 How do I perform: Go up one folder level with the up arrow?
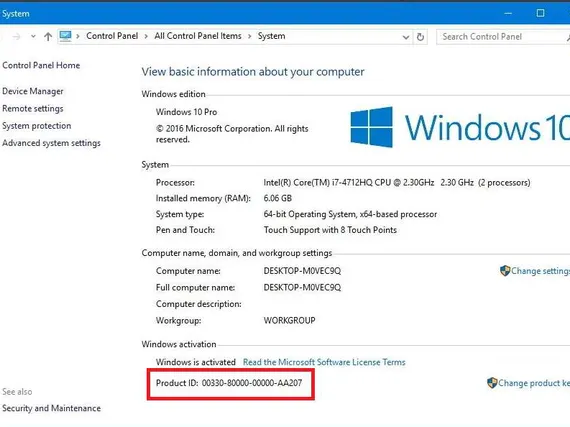coord(48,36)
